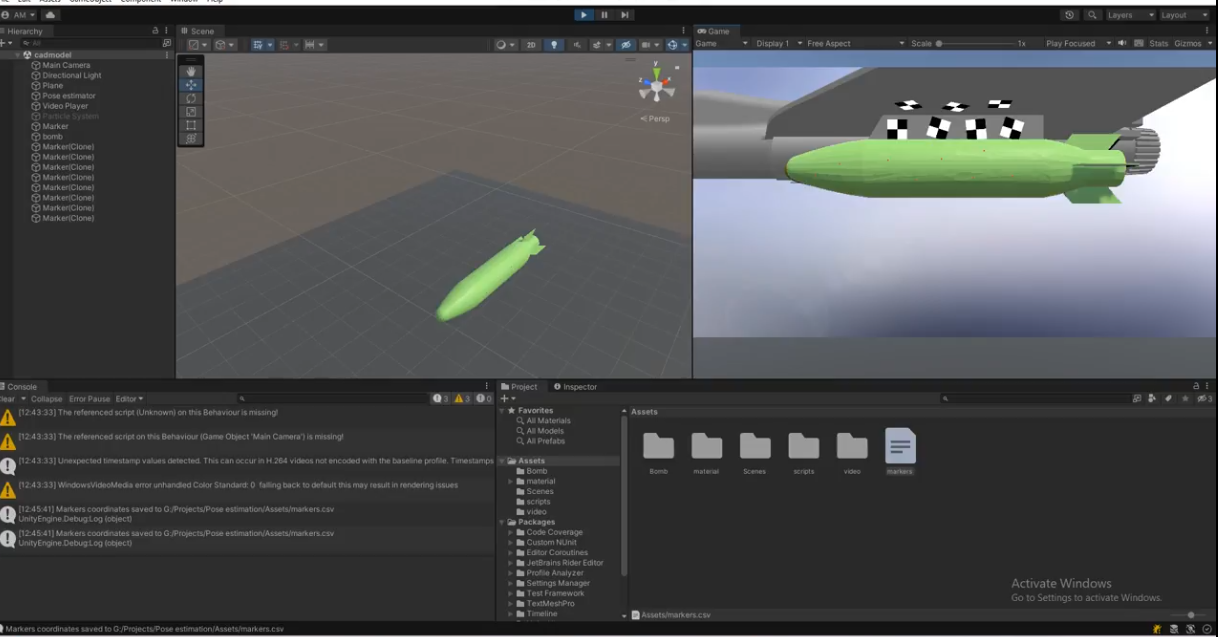The image size is (1218, 637).
Task: Toggle Collapse in Console
Action: tap(46, 399)
